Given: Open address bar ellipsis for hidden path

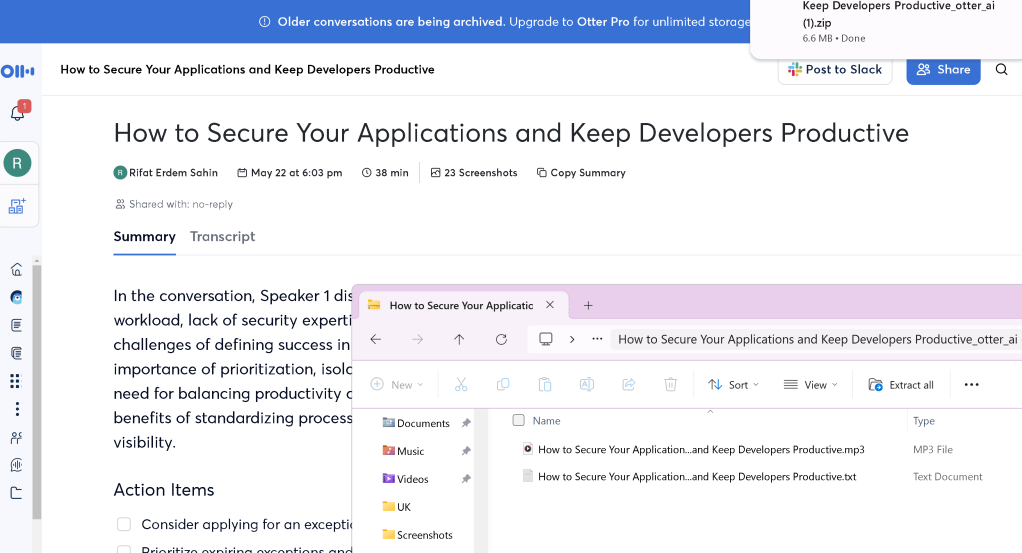Looking at the screenshot, I should (597, 339).
